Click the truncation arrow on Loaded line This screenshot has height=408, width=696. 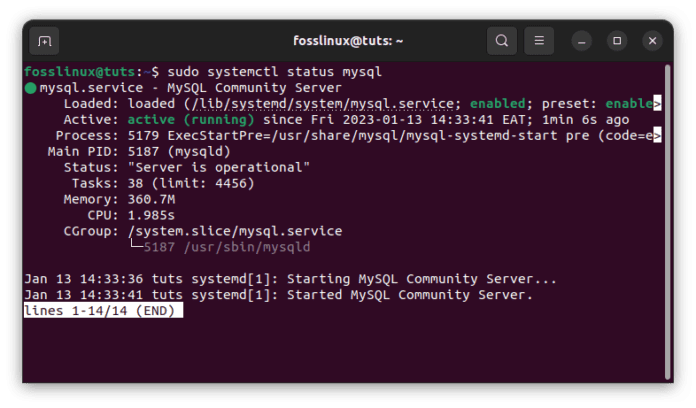pos(657,104)
